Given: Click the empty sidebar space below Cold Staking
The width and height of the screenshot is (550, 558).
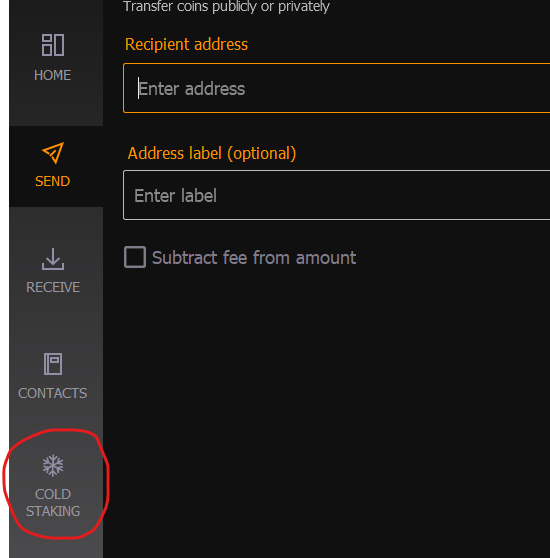Looking at the screenshot, I should coord(56,549).
